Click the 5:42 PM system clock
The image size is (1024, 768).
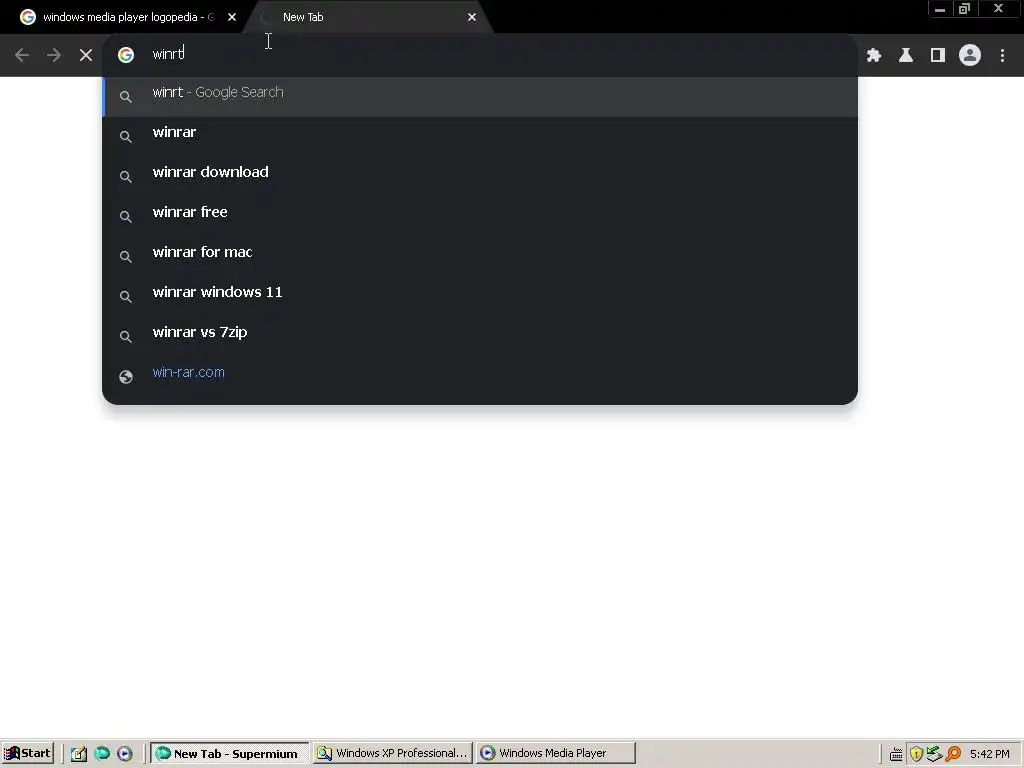pos(989,754)
